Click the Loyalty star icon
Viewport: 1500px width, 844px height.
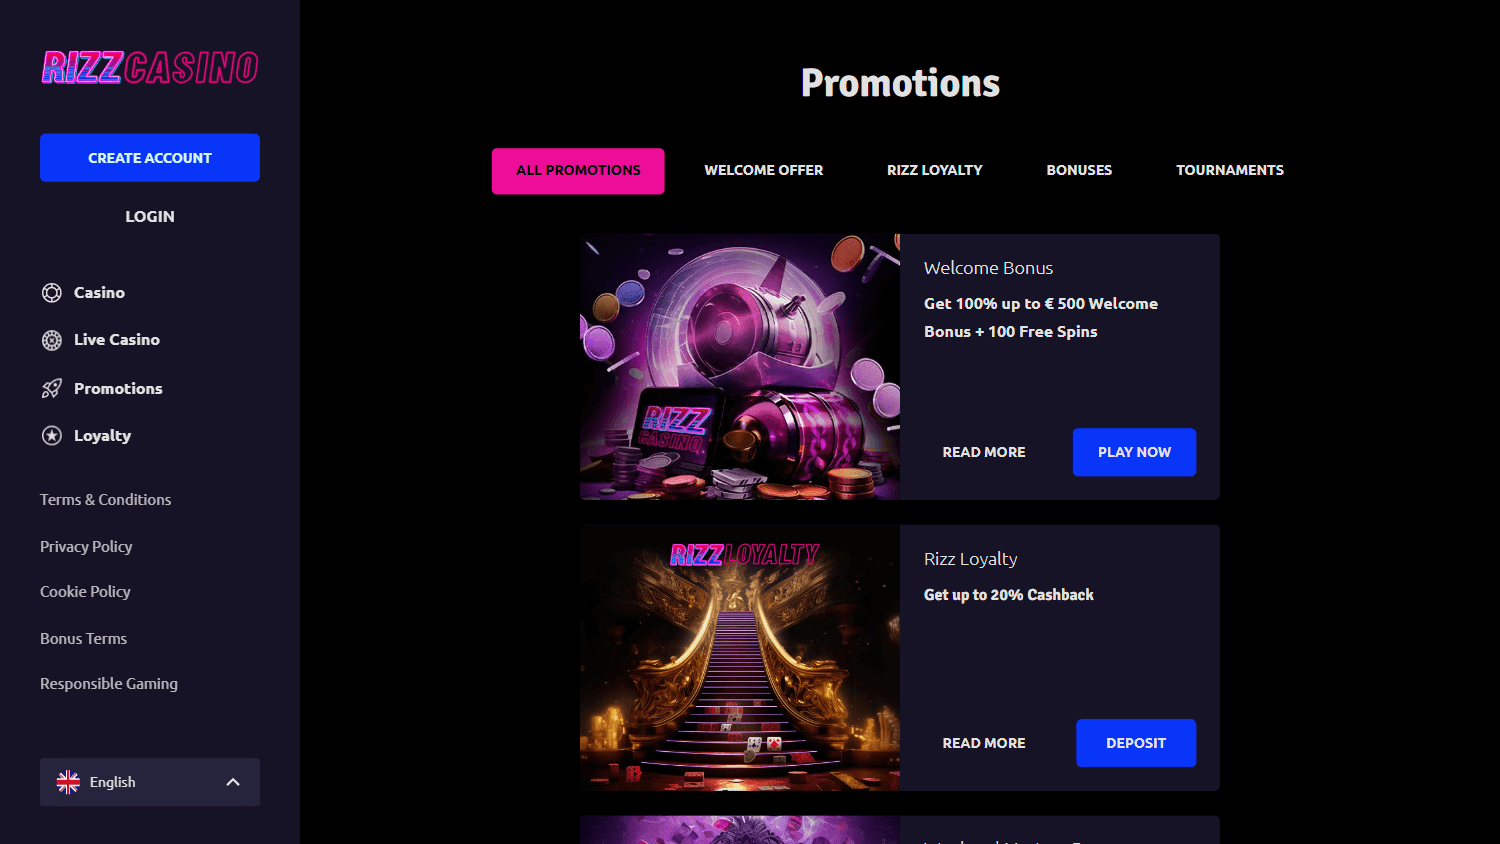pos(52,436)
